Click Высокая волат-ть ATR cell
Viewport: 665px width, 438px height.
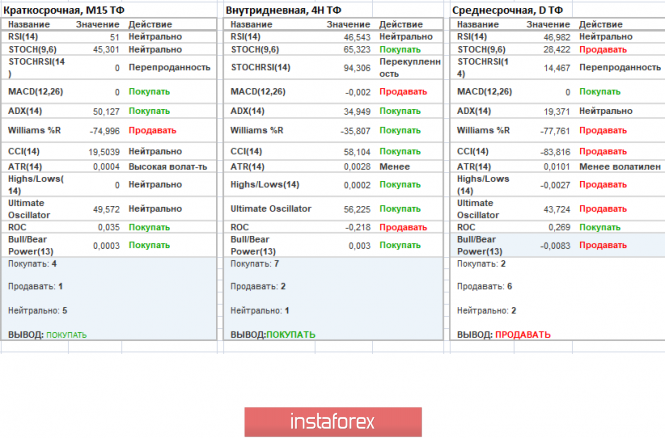pyautogui.click(x=168, y=167)
